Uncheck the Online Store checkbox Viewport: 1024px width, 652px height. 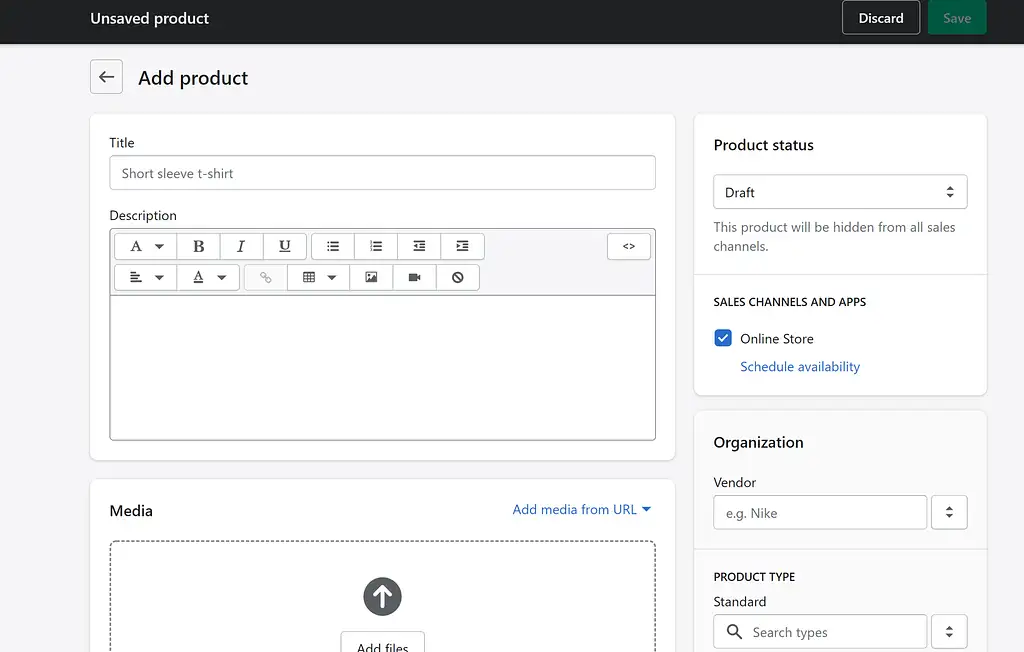(x=723, y=338)
